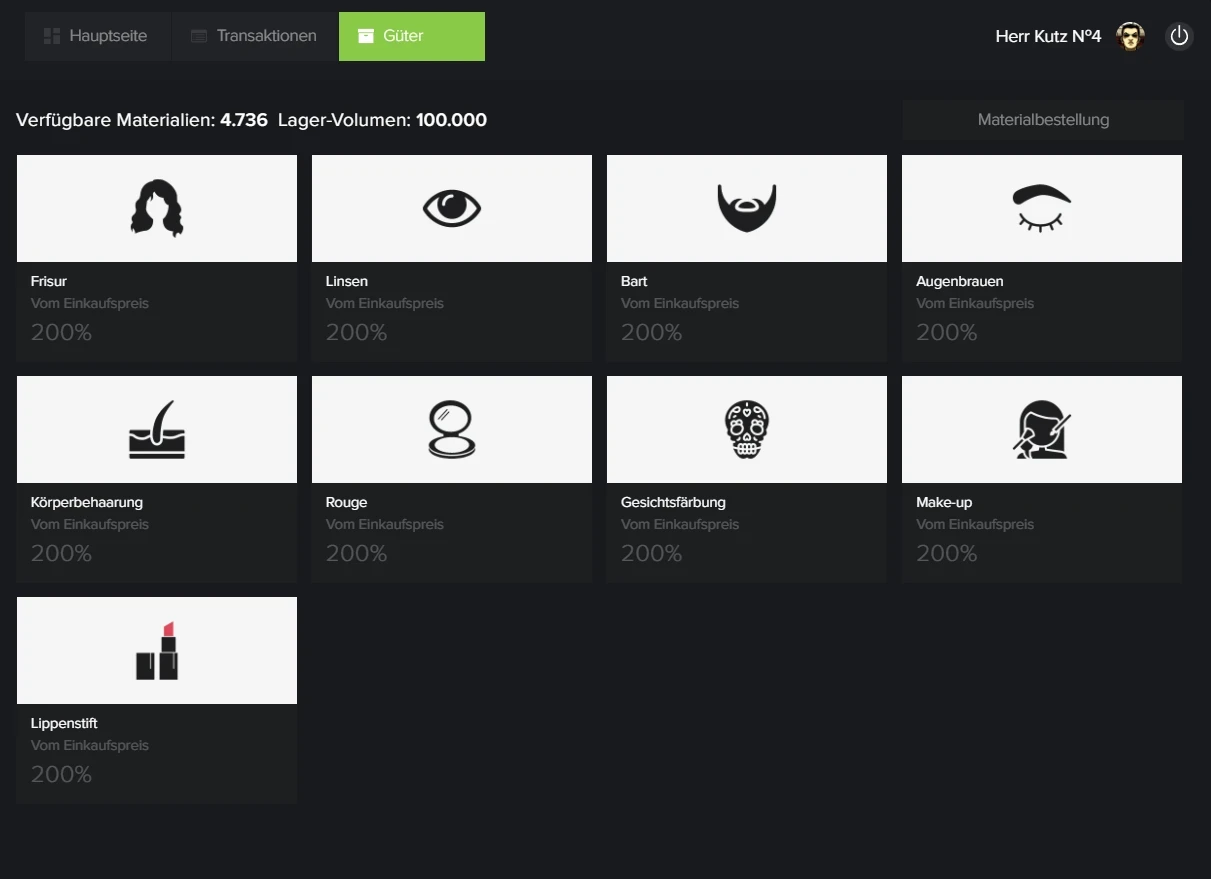Click the Lippenstift lipstick icon
The image size is (1211, 879).
pos(157,651)
